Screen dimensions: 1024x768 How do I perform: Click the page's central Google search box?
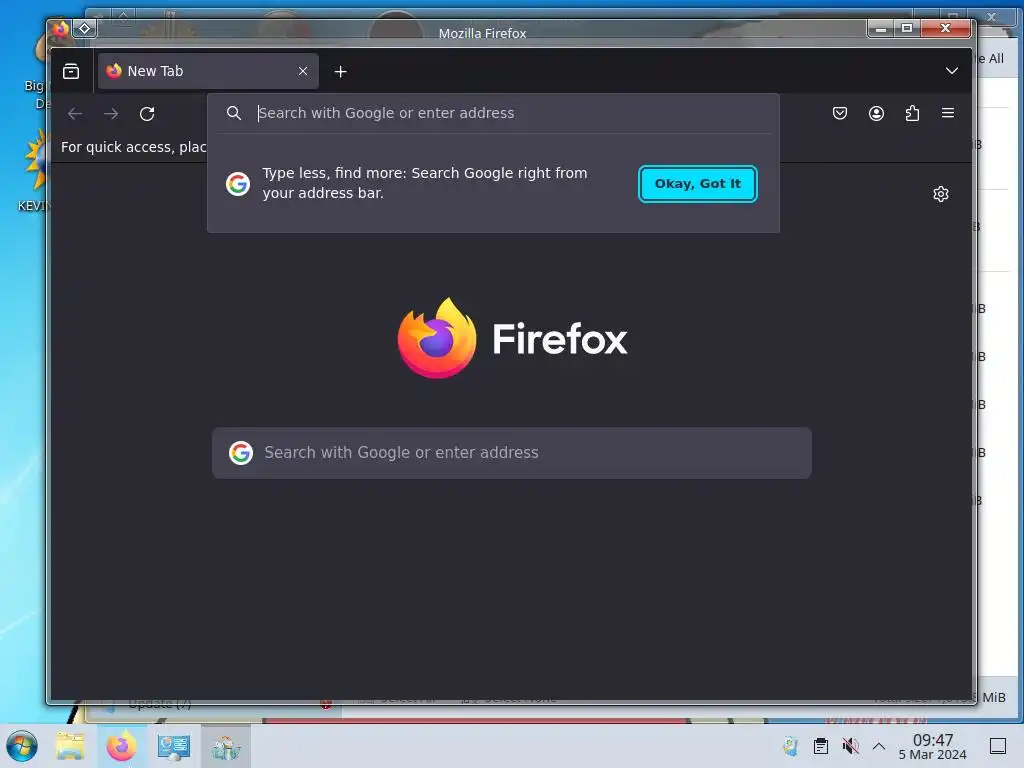pyautogui.click(x=512, y=453)
